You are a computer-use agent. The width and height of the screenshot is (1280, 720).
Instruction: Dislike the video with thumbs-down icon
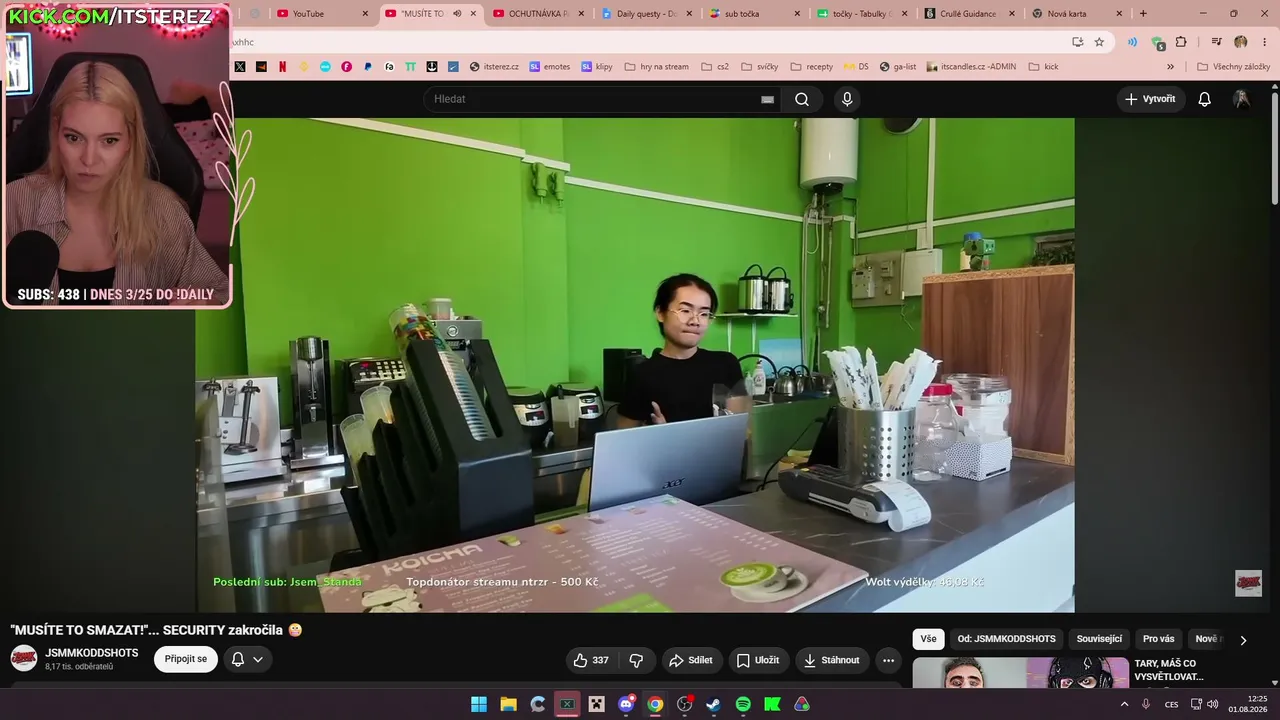(637, 660)
